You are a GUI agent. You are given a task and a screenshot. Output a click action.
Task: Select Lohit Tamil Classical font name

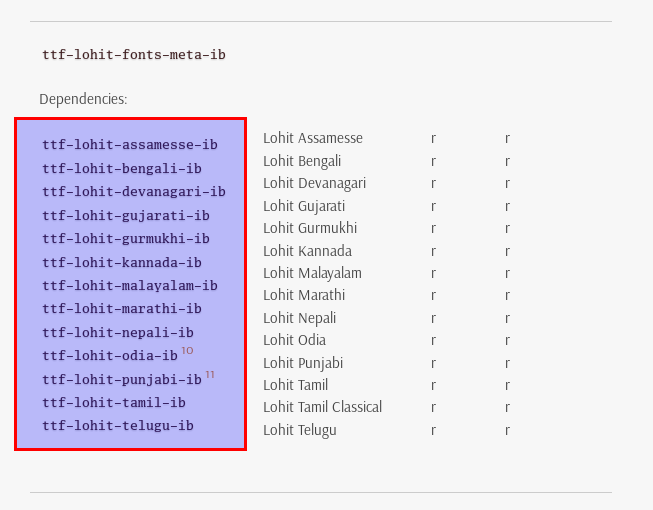pyautogui.click(x=322, y=407)
